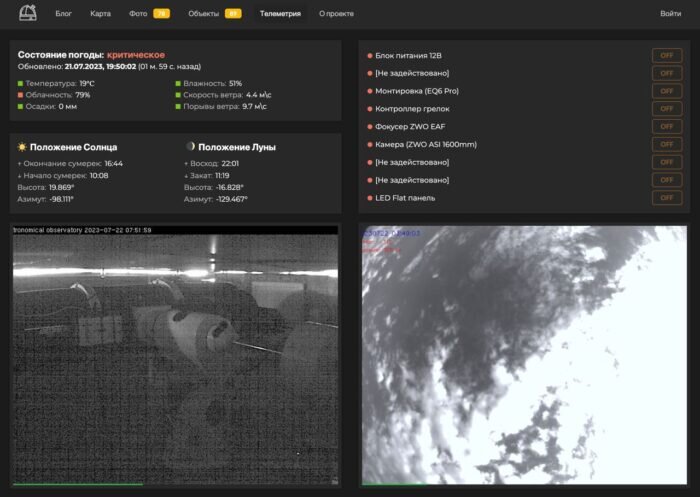Image resolution: width=700 pixels, height=497 pixels.
Task: Click the moon Азимут -129.467° value
Action: [232, 199]
